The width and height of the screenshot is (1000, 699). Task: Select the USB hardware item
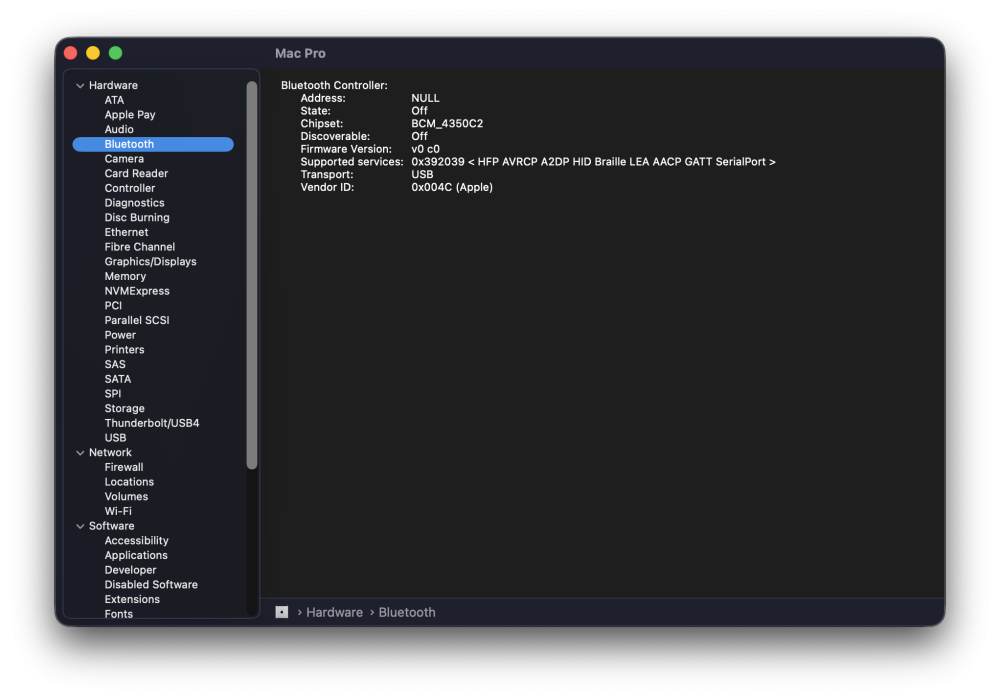coord(115,438)
